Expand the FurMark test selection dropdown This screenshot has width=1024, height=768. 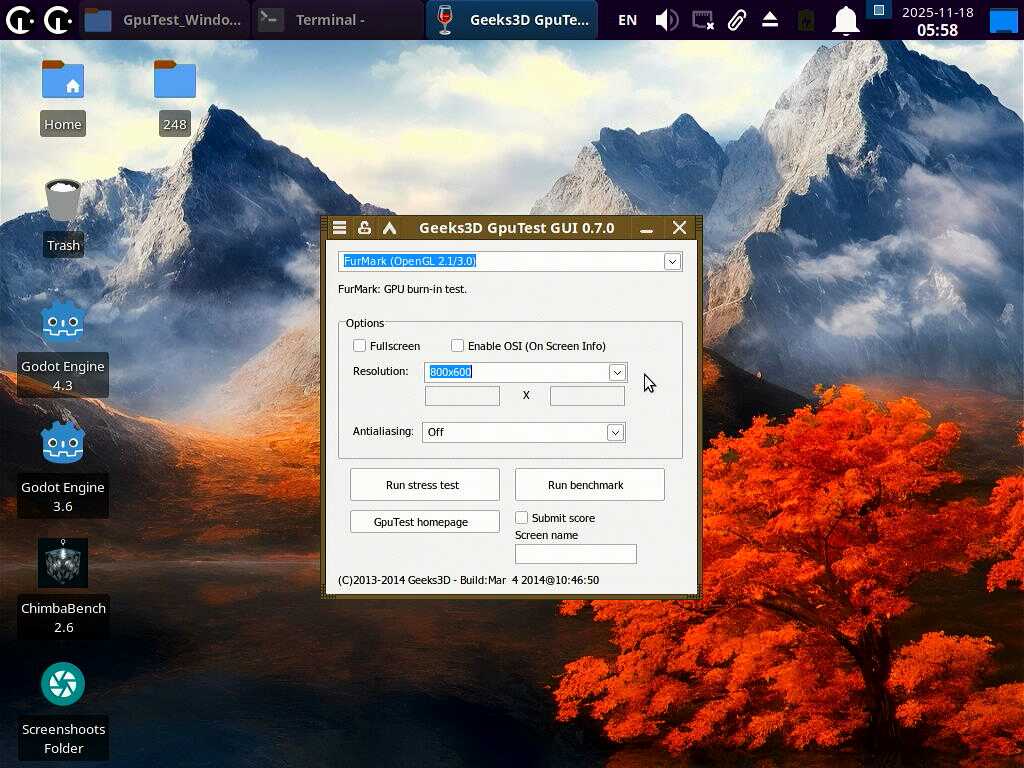coord(673,262)
